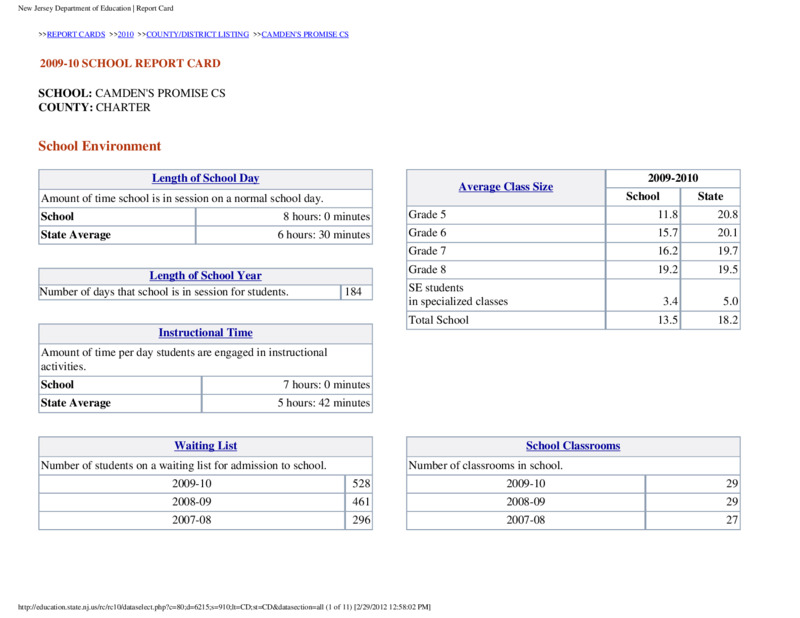Click the 2009-10 waiting list count 528
The width and height of the screenshot is (800, 618).
(x=359, y=484)
